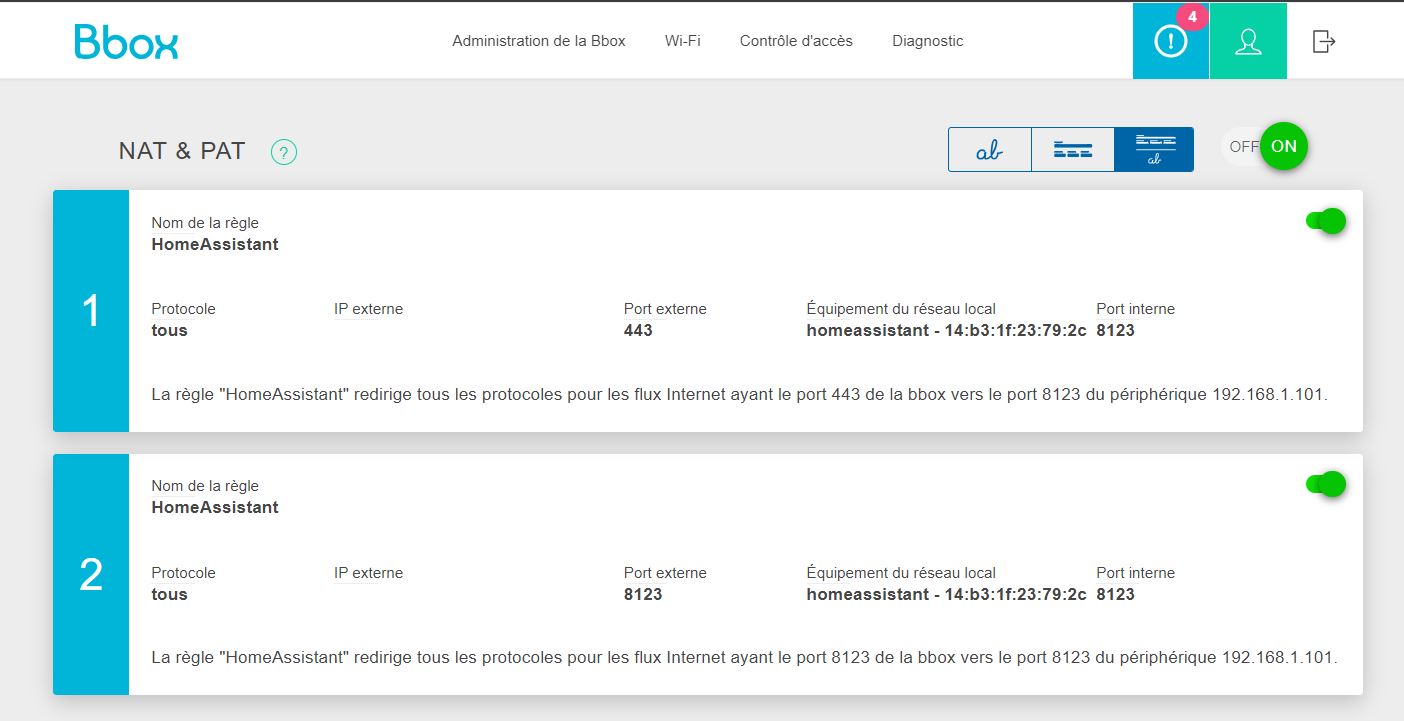The height and width of the screenshot is (721, 1404).
Task: Click rule 2 description mentioning port 8123 de la bbox
Action: click(x=744, y=657)
